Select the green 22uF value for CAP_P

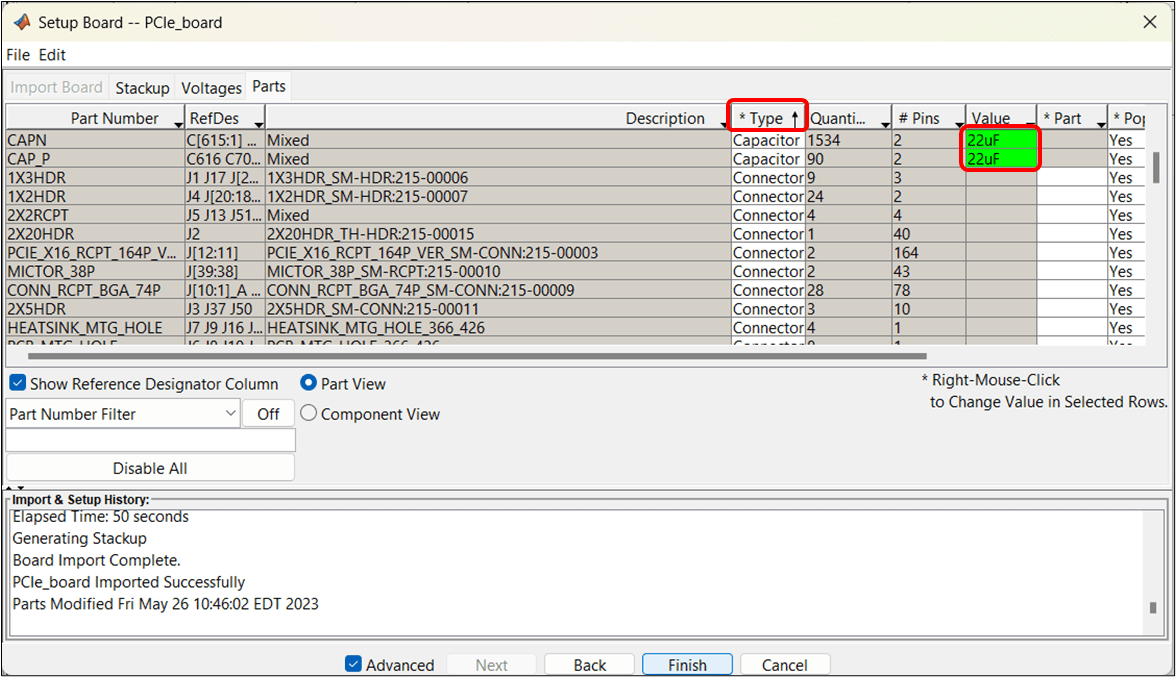point(1000,159)
